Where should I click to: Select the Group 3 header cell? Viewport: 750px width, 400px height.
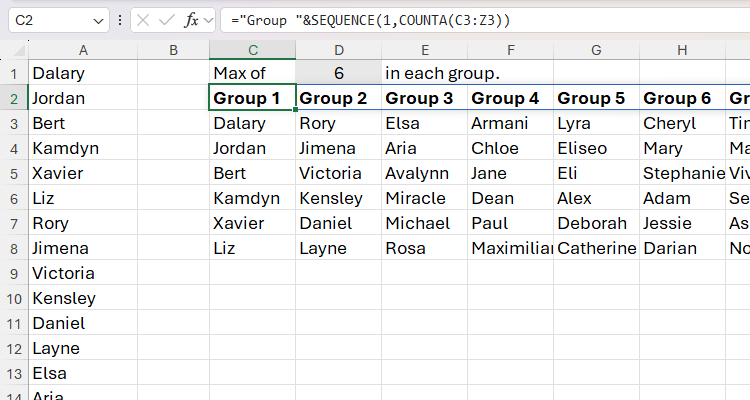(424, 98)
